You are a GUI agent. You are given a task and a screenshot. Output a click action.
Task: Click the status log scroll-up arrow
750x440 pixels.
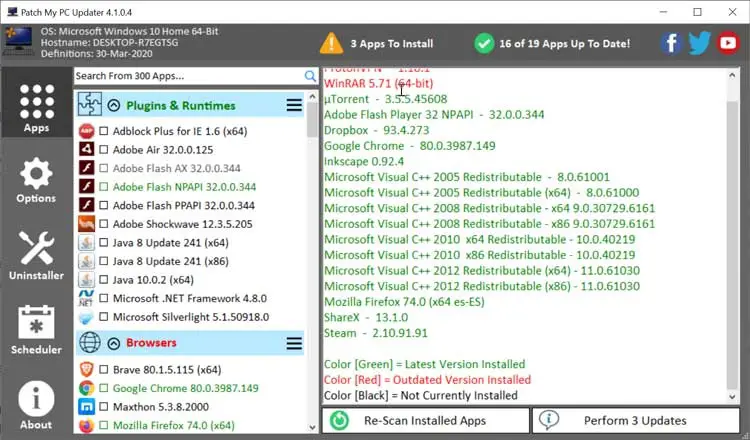click(732, 75)
